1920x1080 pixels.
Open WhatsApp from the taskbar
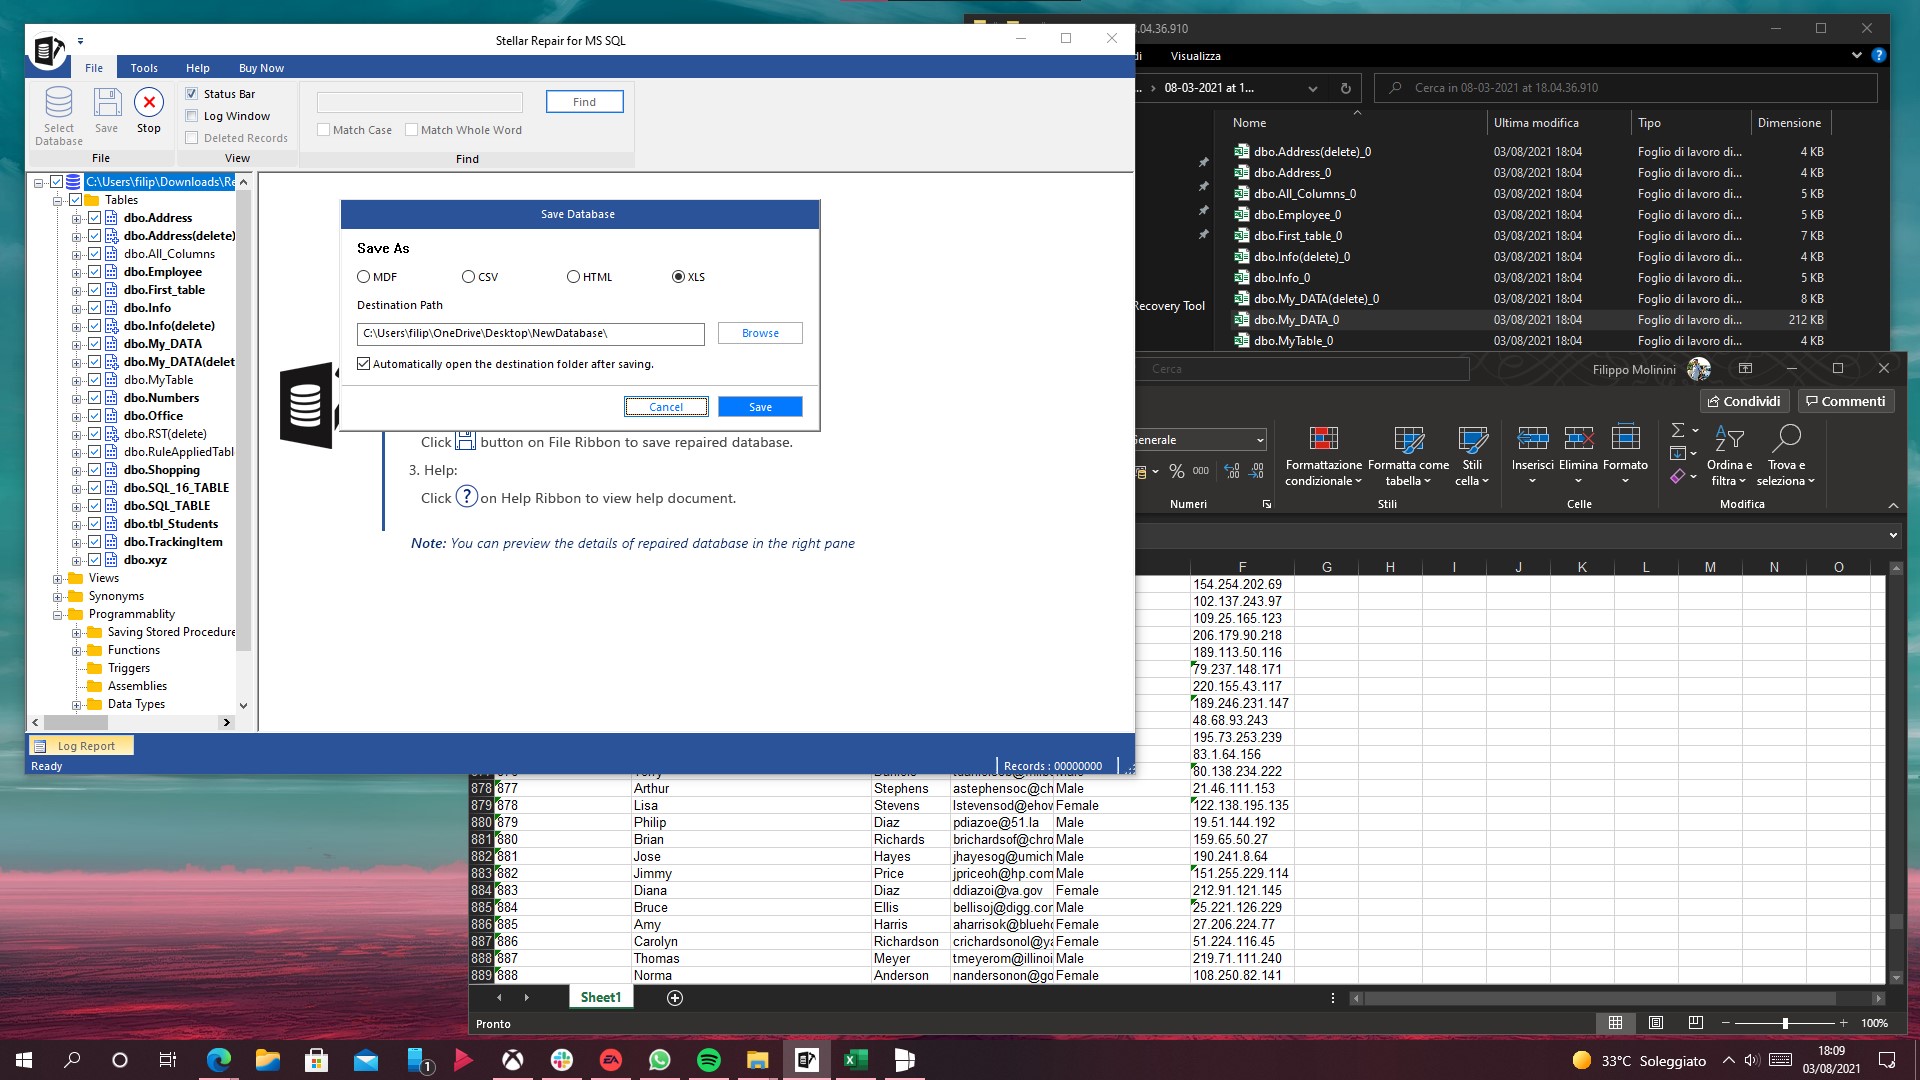(660, 1060)
